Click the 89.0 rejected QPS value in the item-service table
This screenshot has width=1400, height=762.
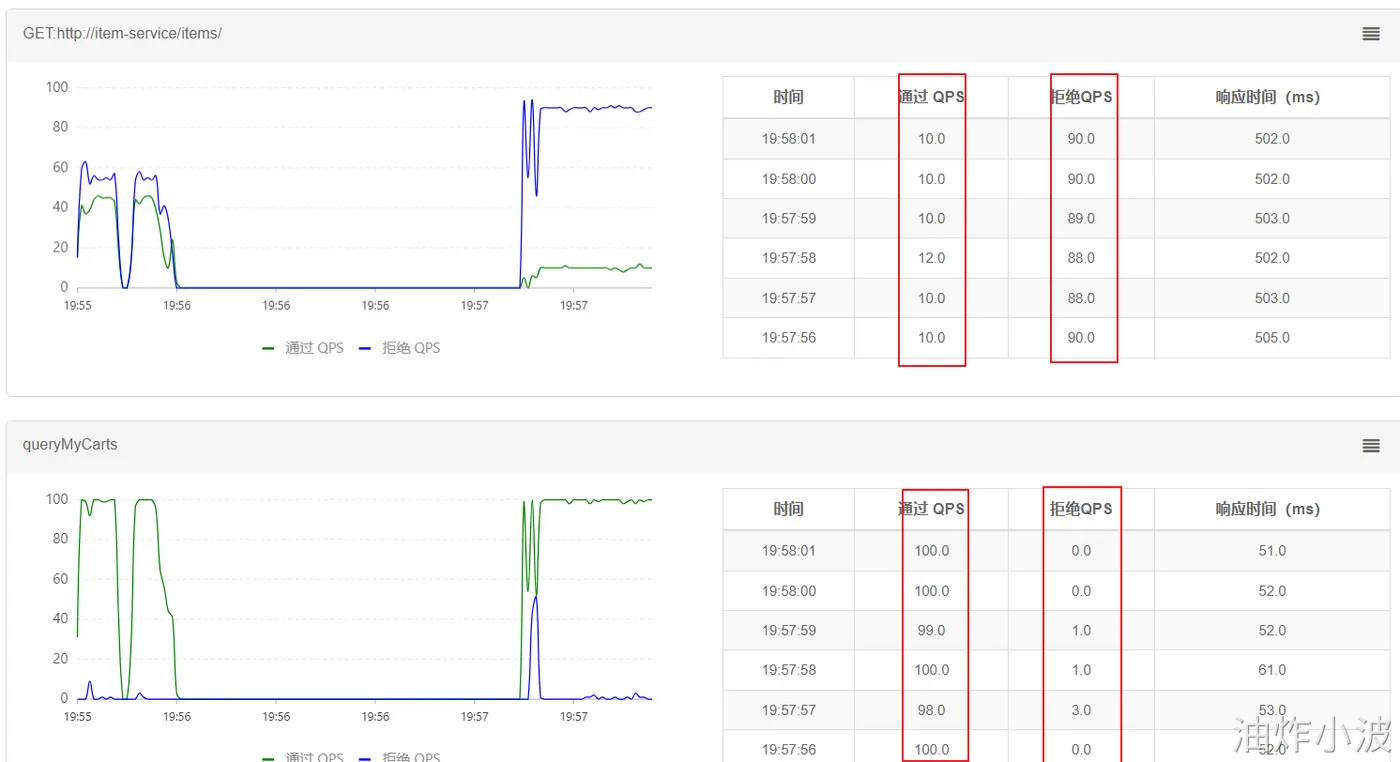(1081, 218)
